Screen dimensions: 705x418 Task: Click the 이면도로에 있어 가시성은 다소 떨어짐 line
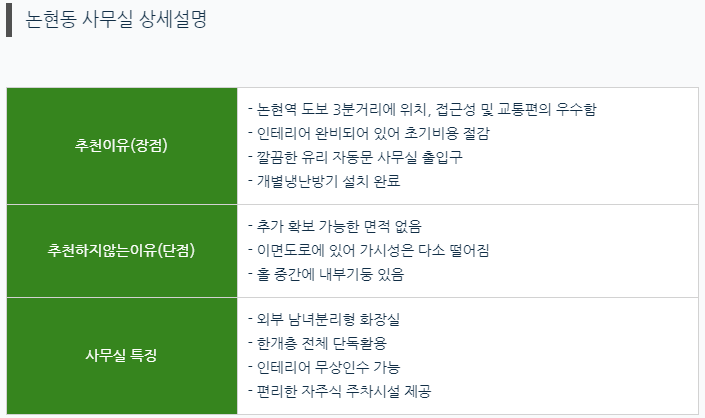369,250
